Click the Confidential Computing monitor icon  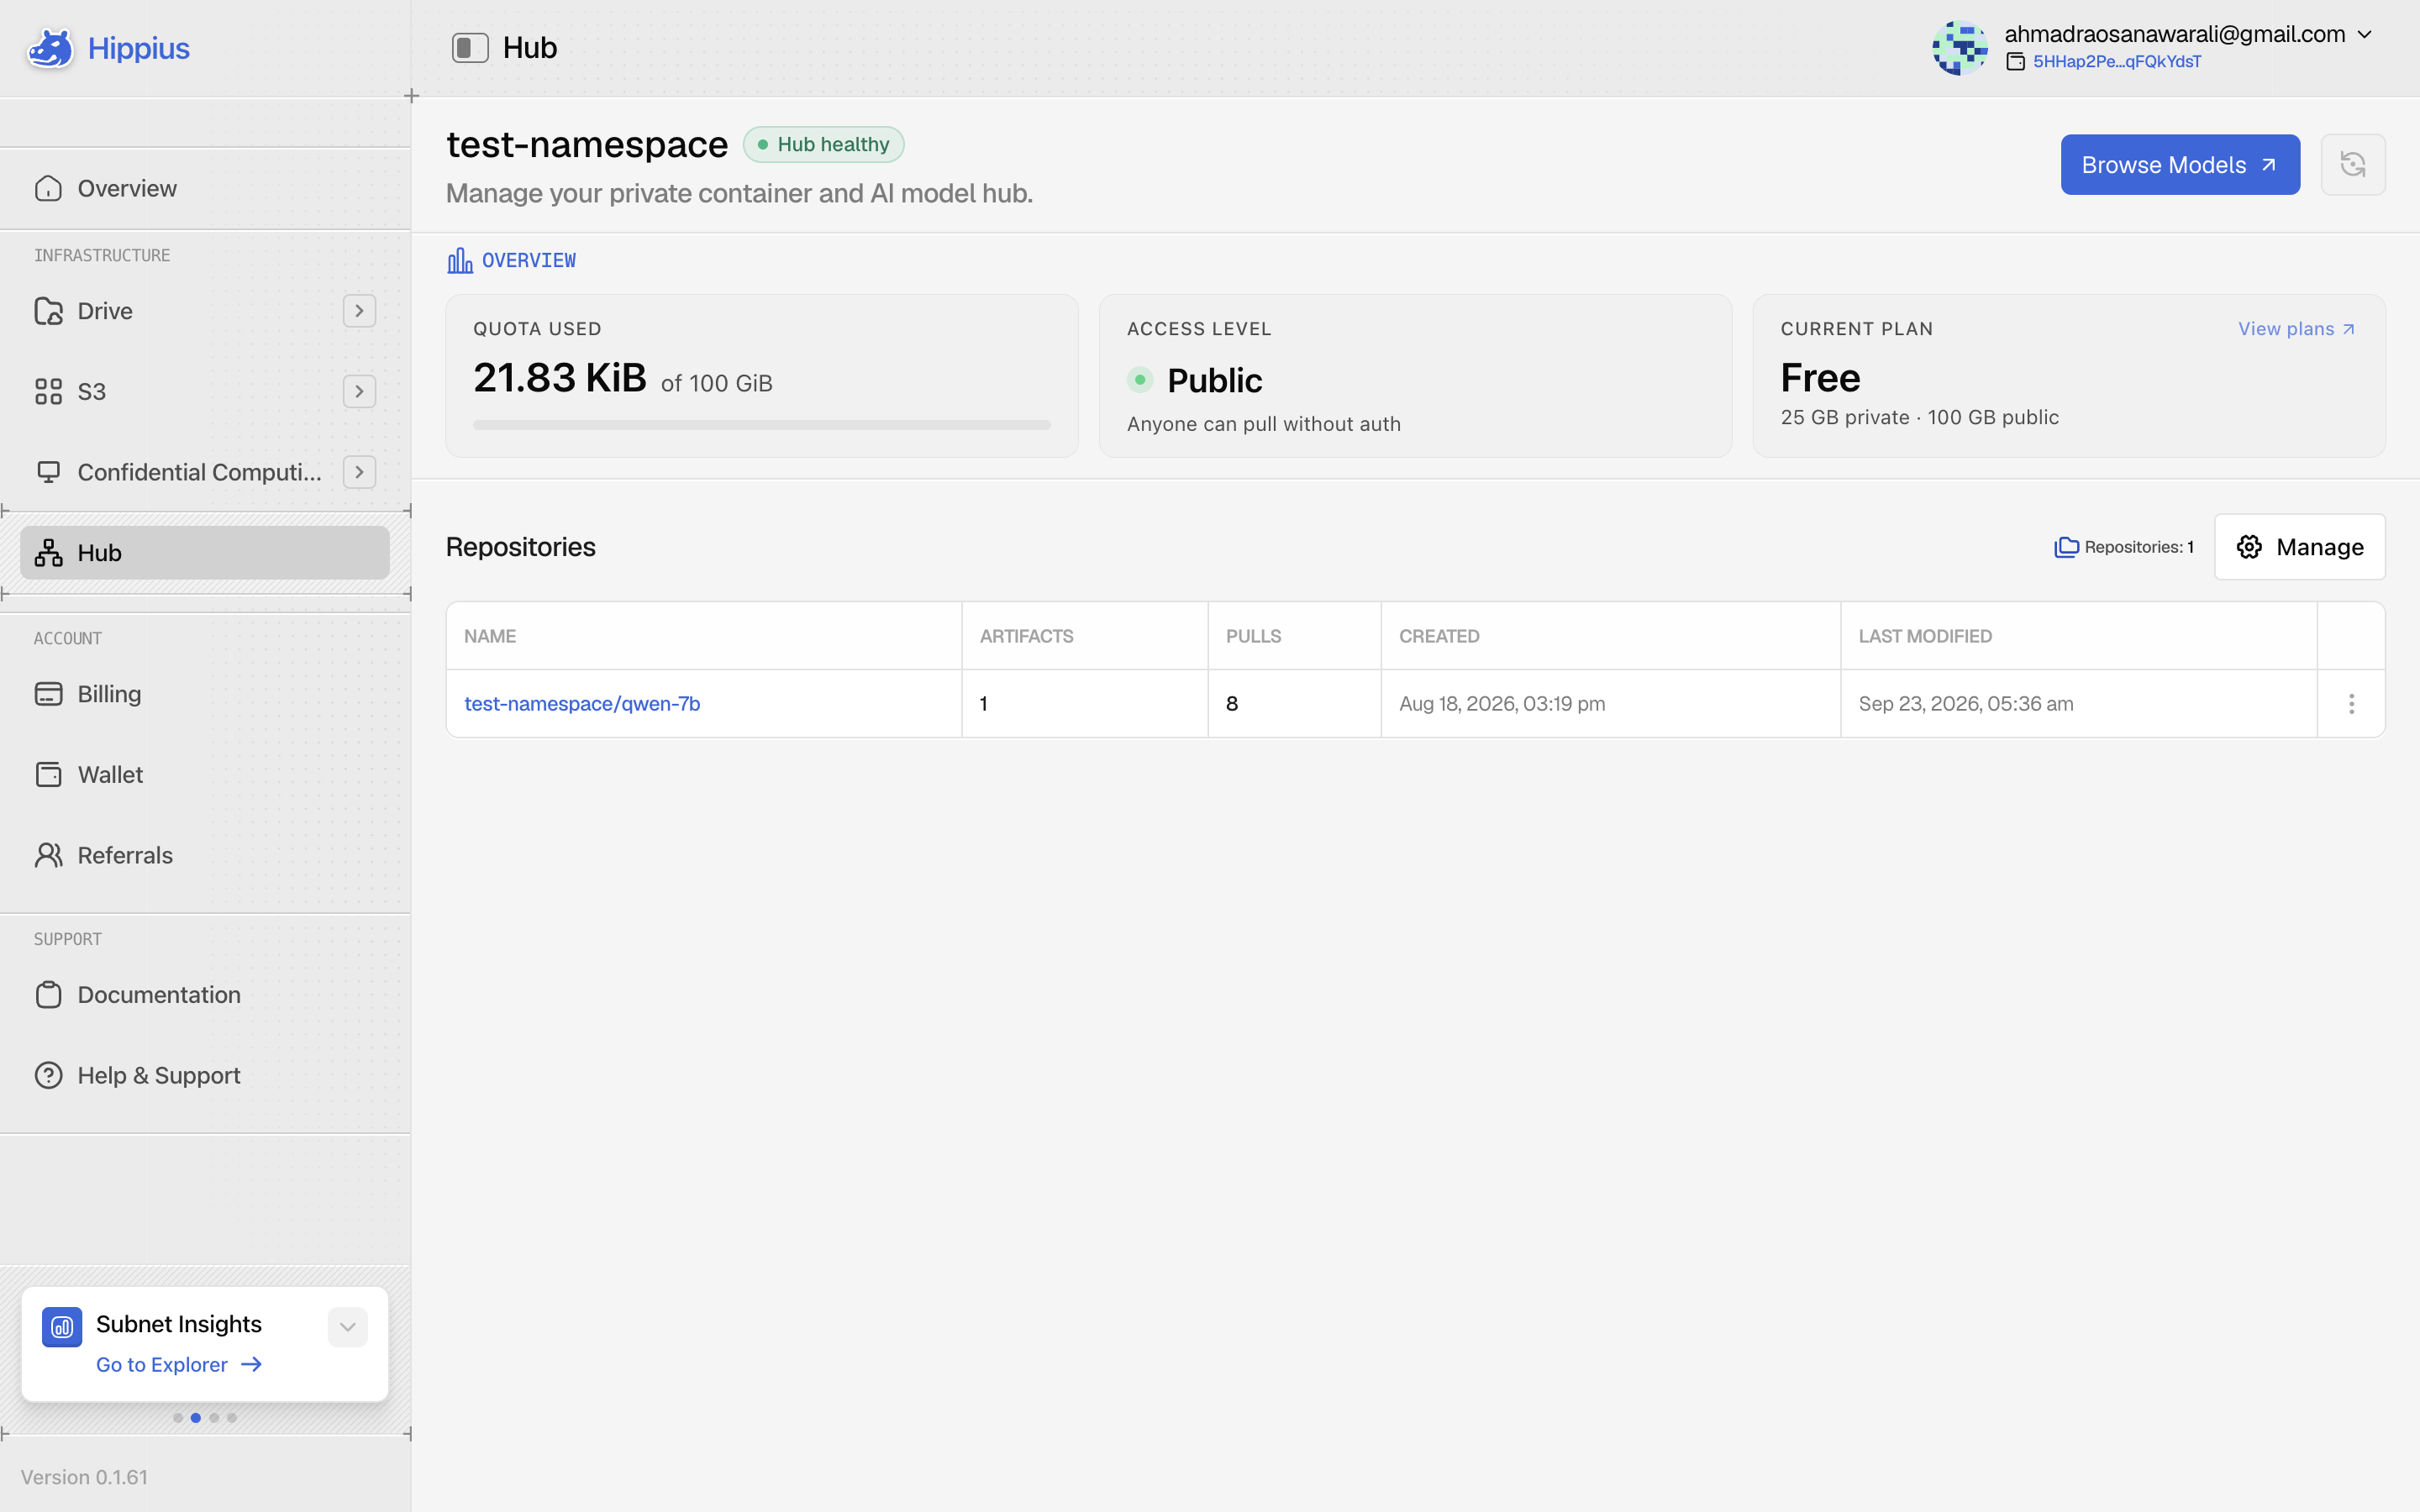coord(48,472)
